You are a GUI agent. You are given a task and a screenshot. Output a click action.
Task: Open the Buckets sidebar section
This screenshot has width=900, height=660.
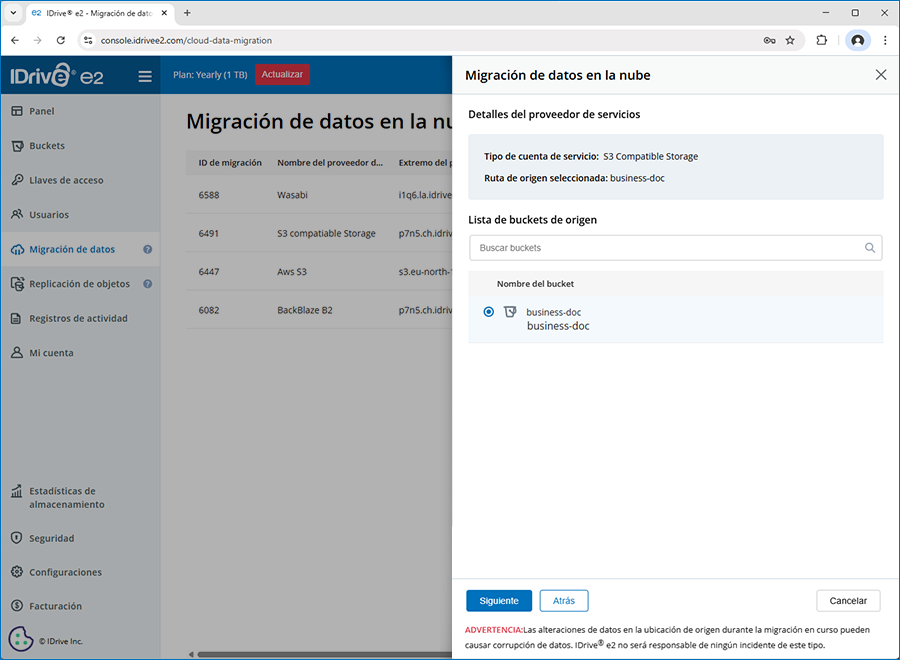click(x=47, y=146)
